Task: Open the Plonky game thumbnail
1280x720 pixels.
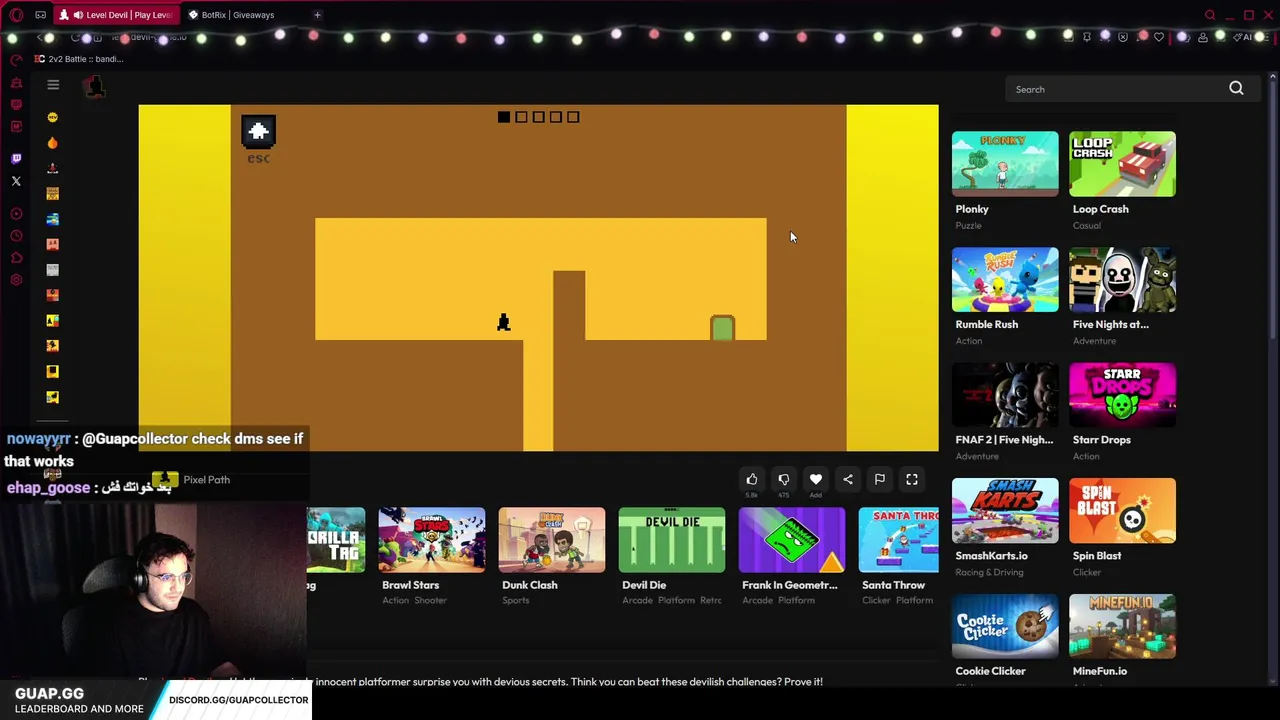Action: pos(1005,164)
